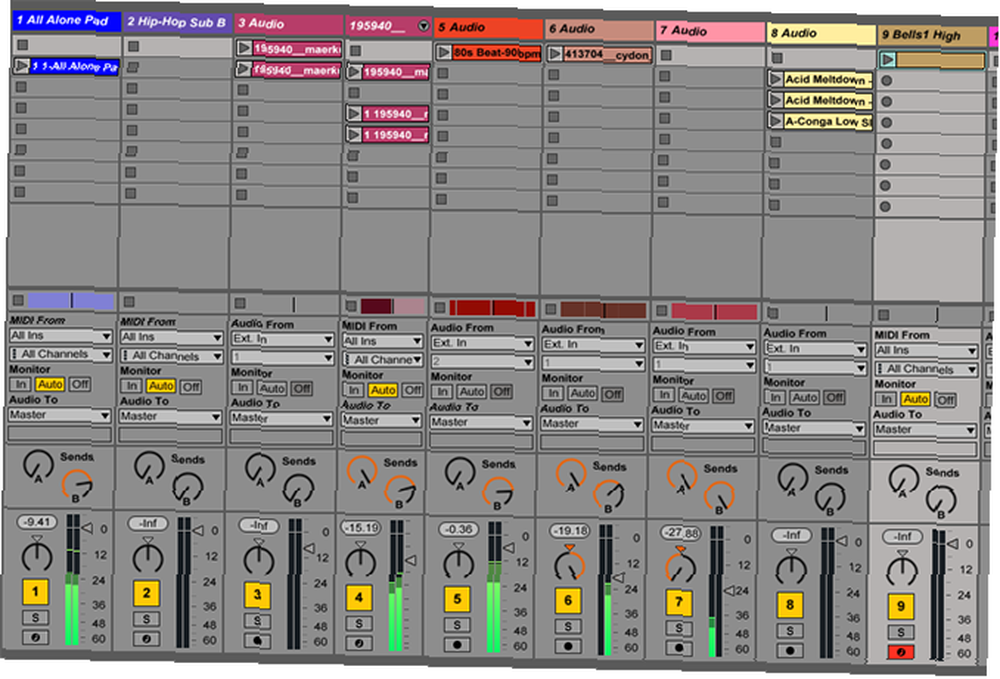Launch the '413704__cydon' clip on track 6
Image resolution: width=1000 pixels, height=679 pixels.
coord(555,54)
